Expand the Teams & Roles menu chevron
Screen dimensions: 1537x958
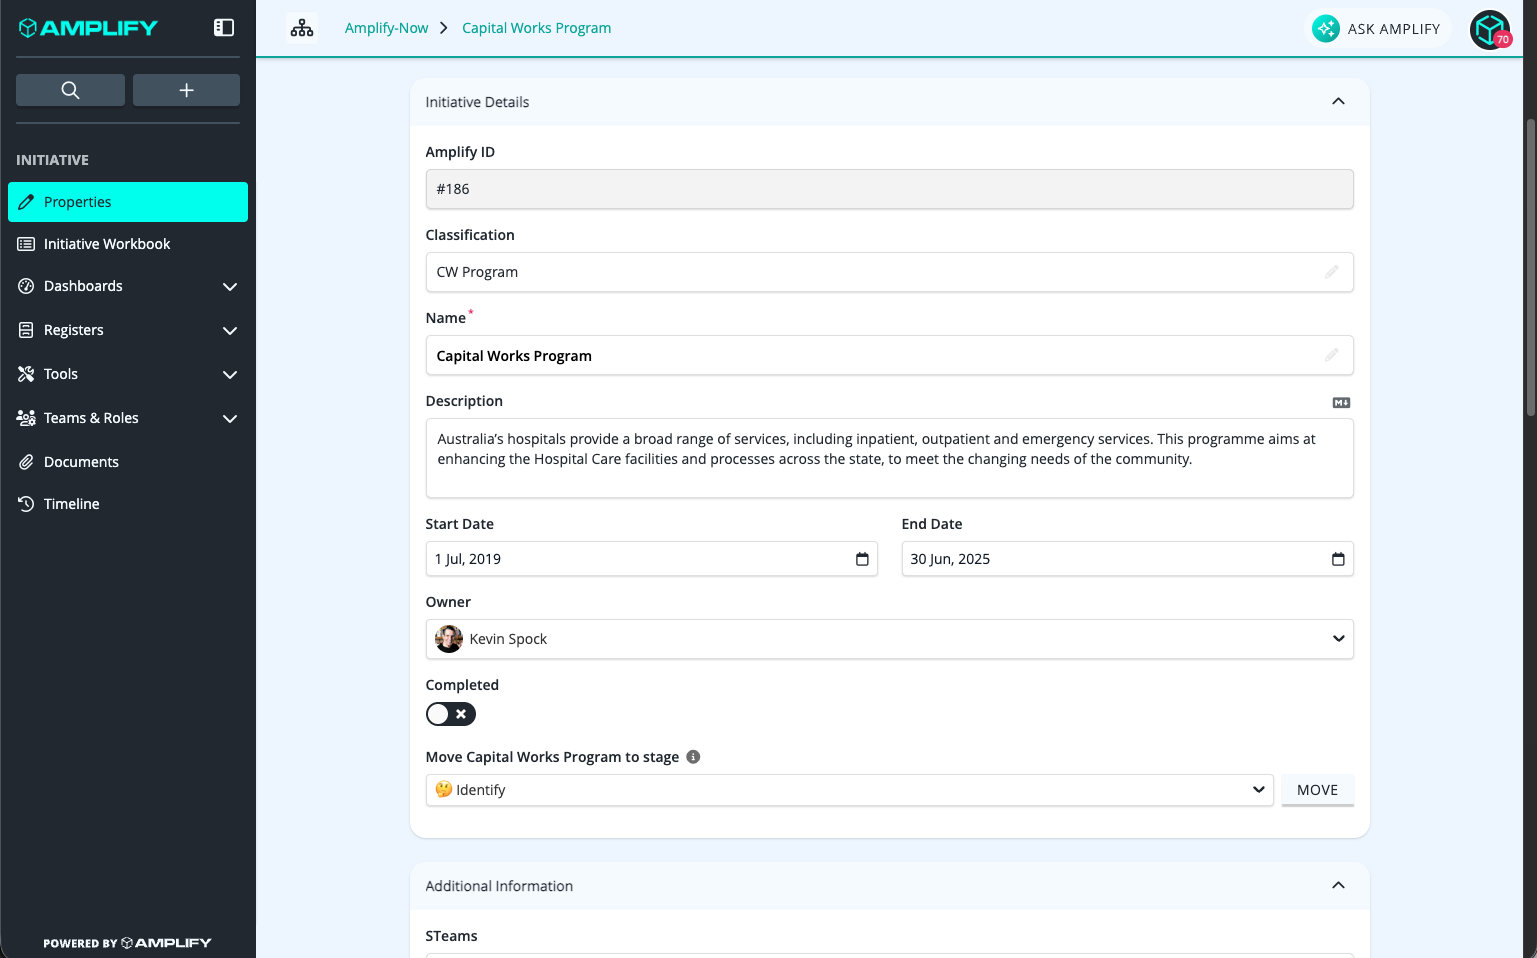click(x=230, y=419)
